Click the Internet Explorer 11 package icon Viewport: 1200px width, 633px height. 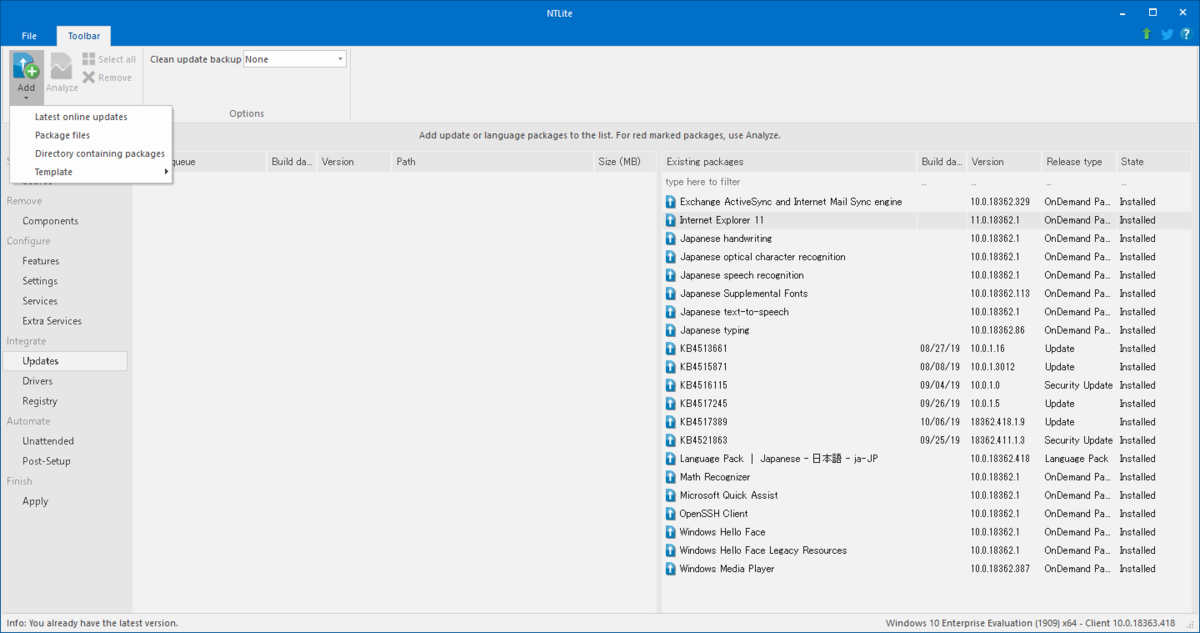tap(671, 220)
